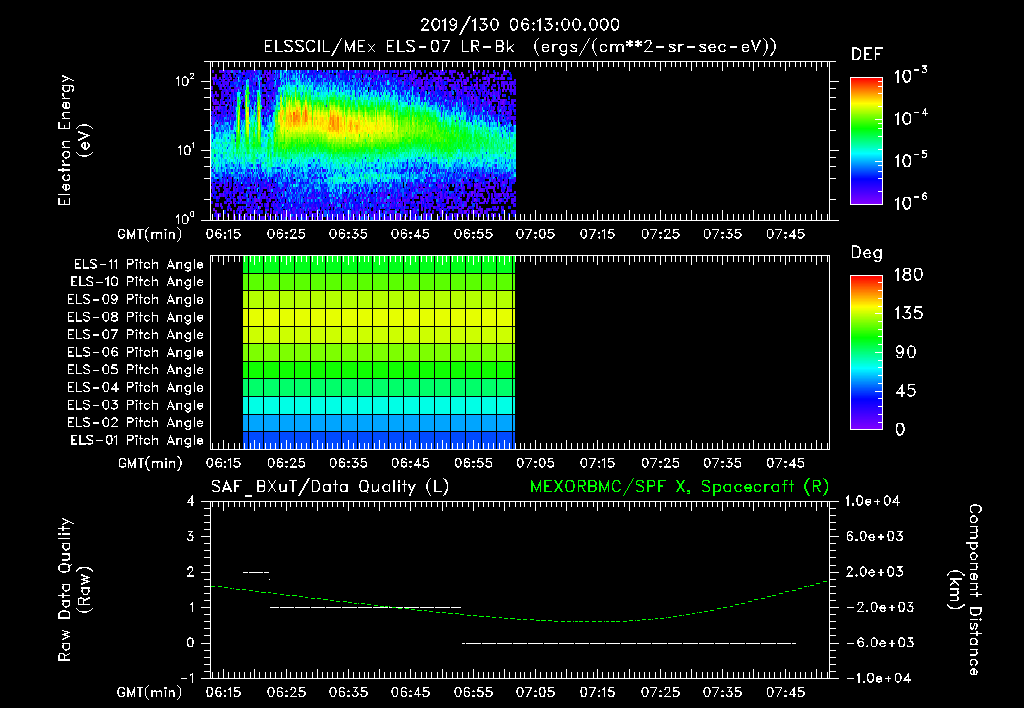Select the 'ELS-02 Pitch Angle' row label
1024x708 pixels.
coord(135,423)
